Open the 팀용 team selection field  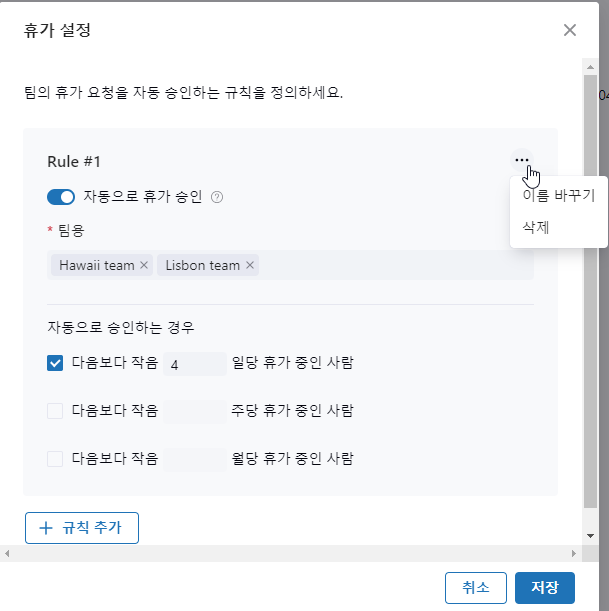(x=390, y=265)
